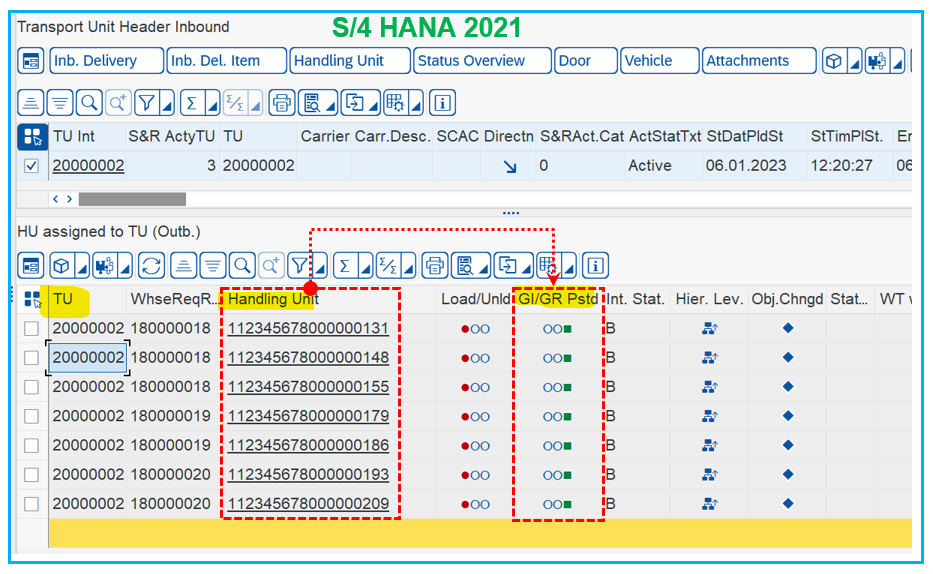Screen dimensions: 933x574
Task: Click the Print icon in HU toolbar
Action: (x=435, y=266)
